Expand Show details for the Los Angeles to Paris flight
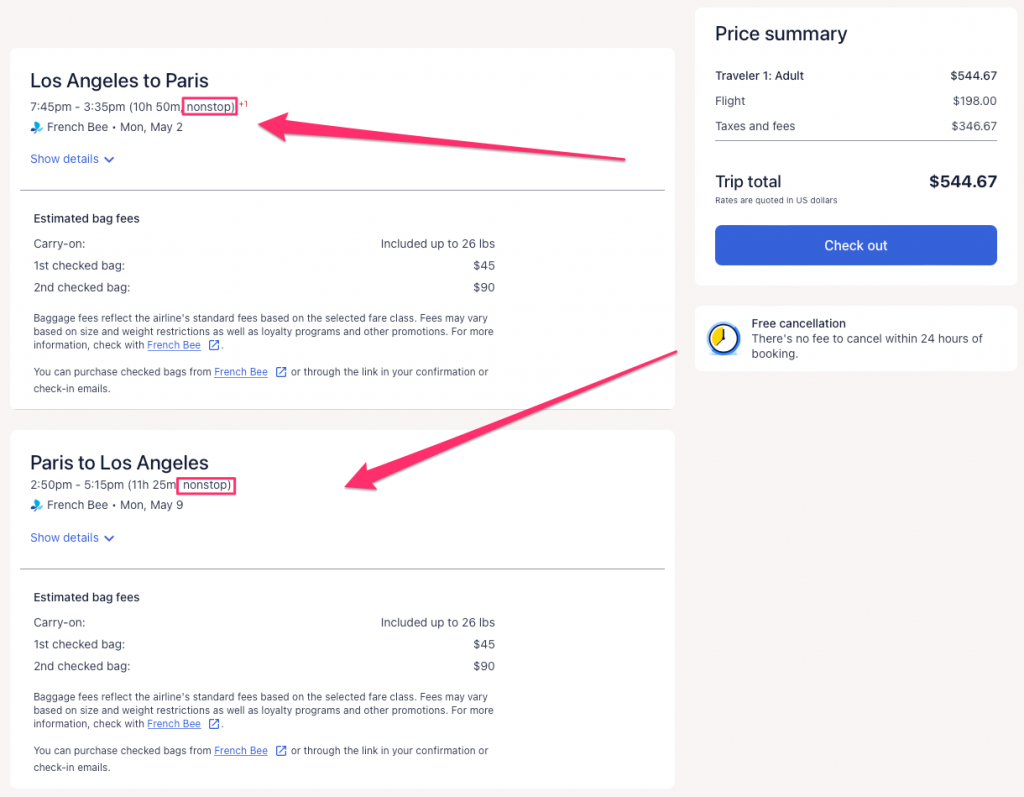The width and height of the screenshot is (1024, 797). click(65, 159)
